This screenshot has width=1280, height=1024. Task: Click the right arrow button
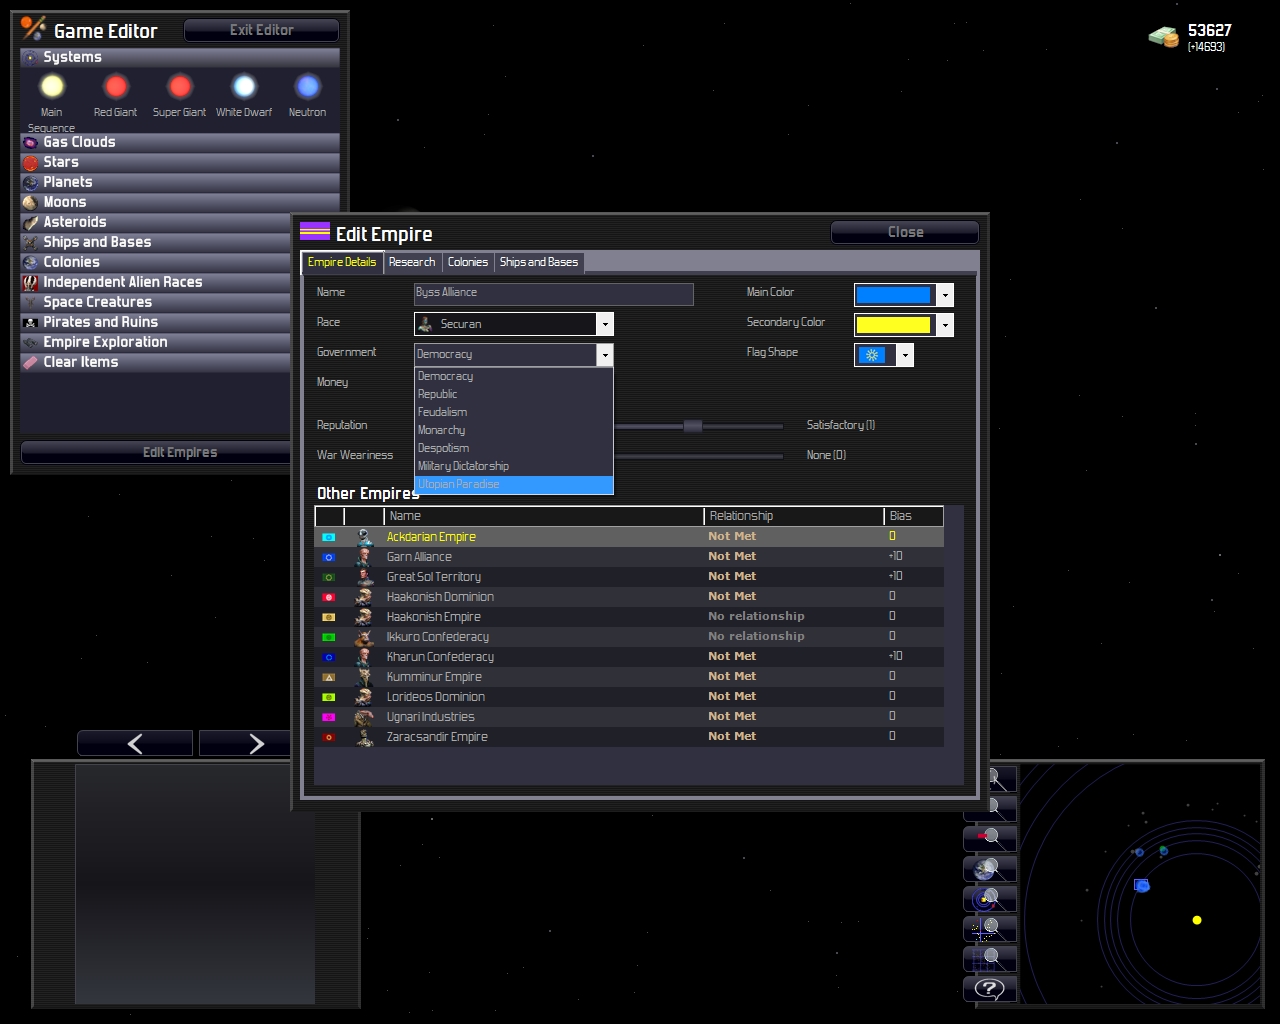coord(246,743)
